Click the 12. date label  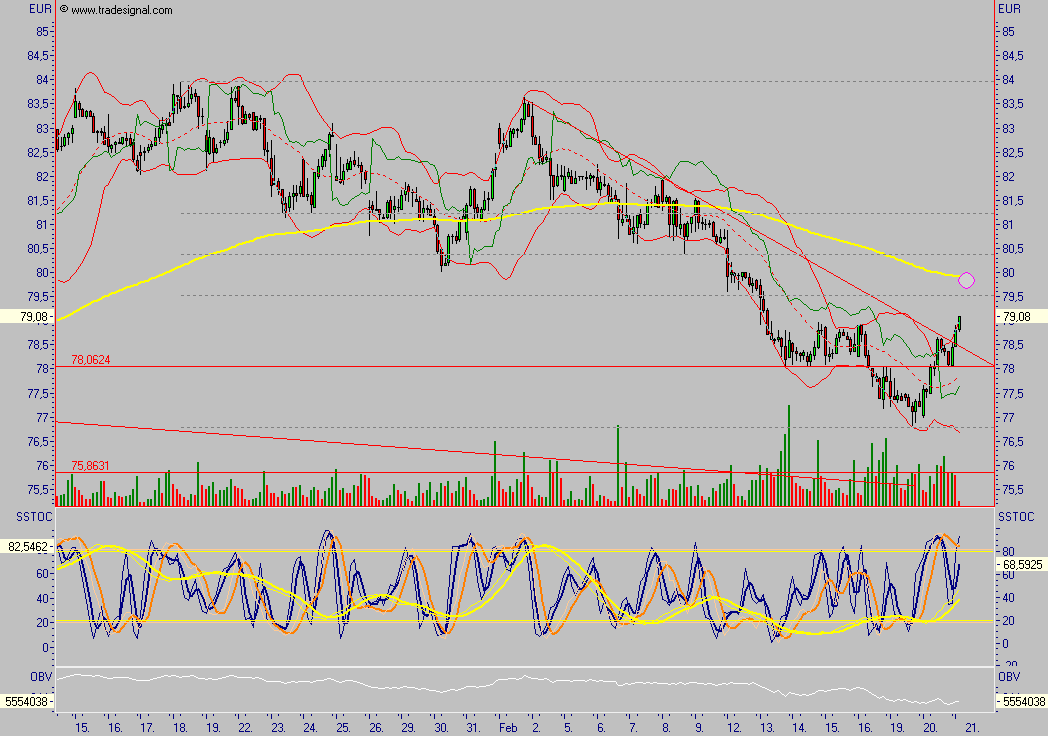click(x=735, y=727)
